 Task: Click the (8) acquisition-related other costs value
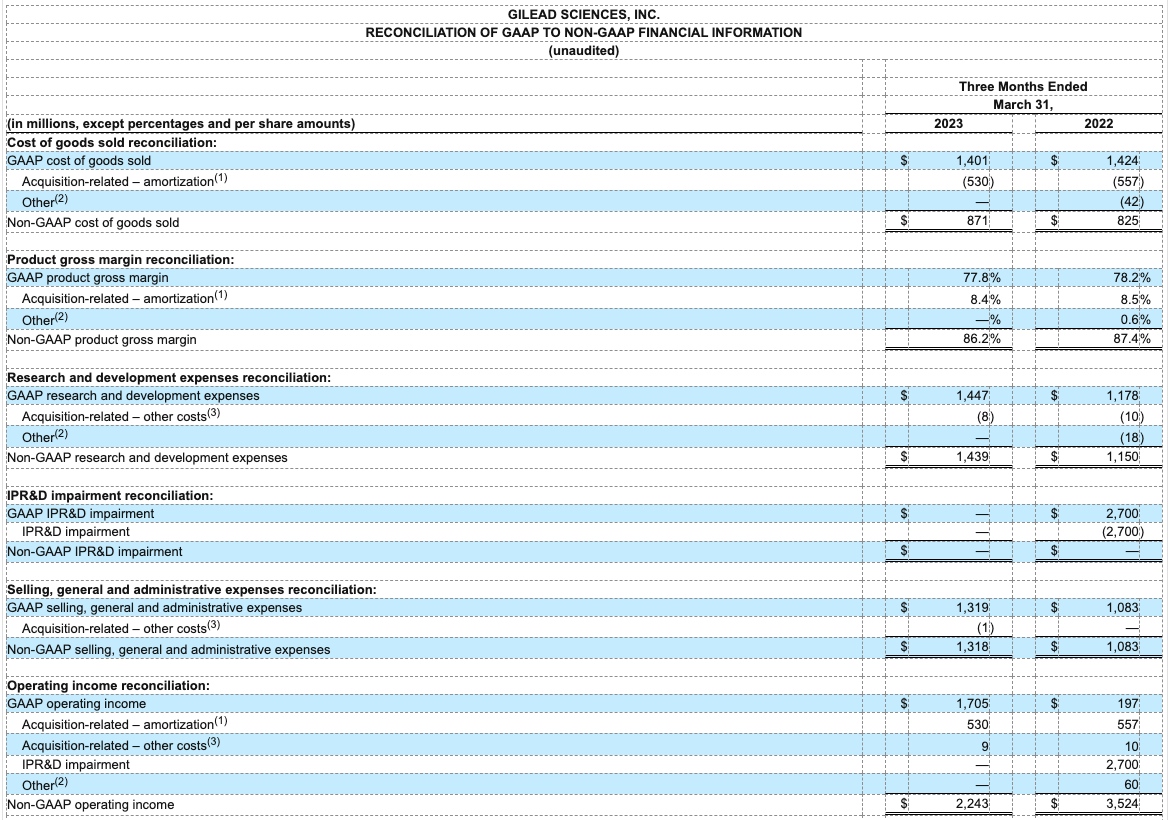point(986,417)
